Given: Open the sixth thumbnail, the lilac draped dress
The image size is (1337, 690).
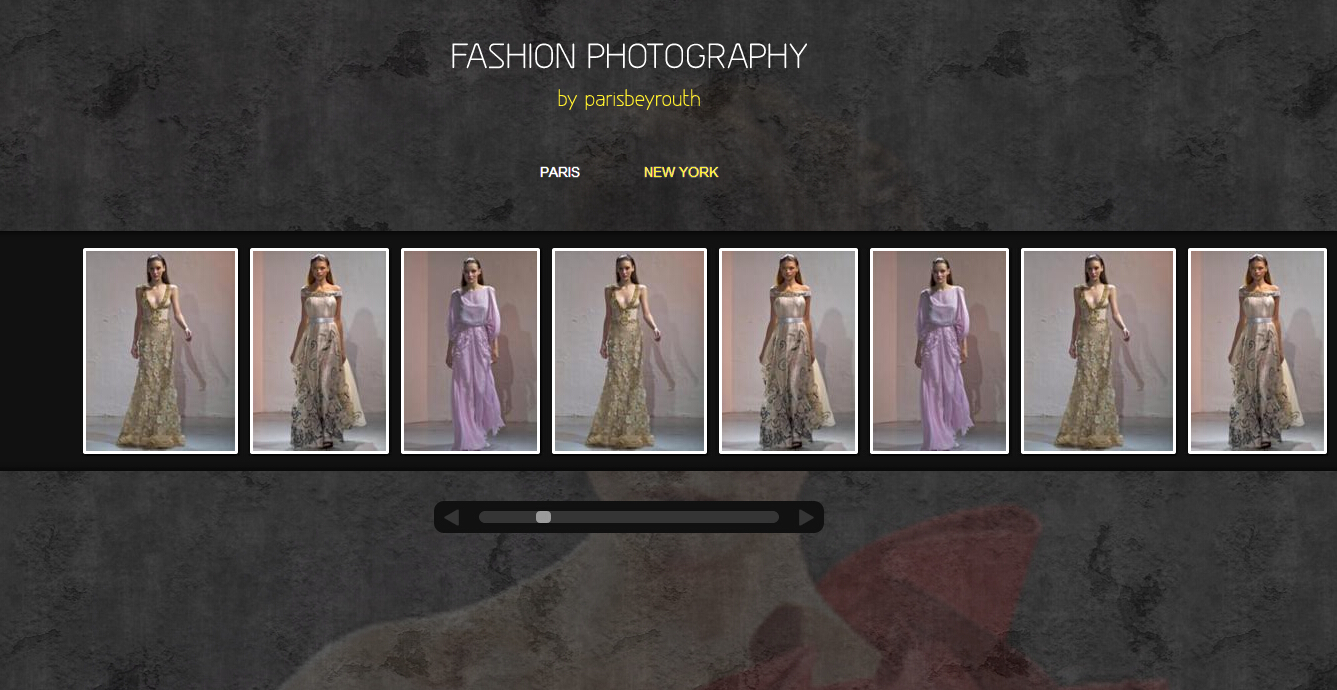Looking at the screenshot, I should click(x=939, y=351).
